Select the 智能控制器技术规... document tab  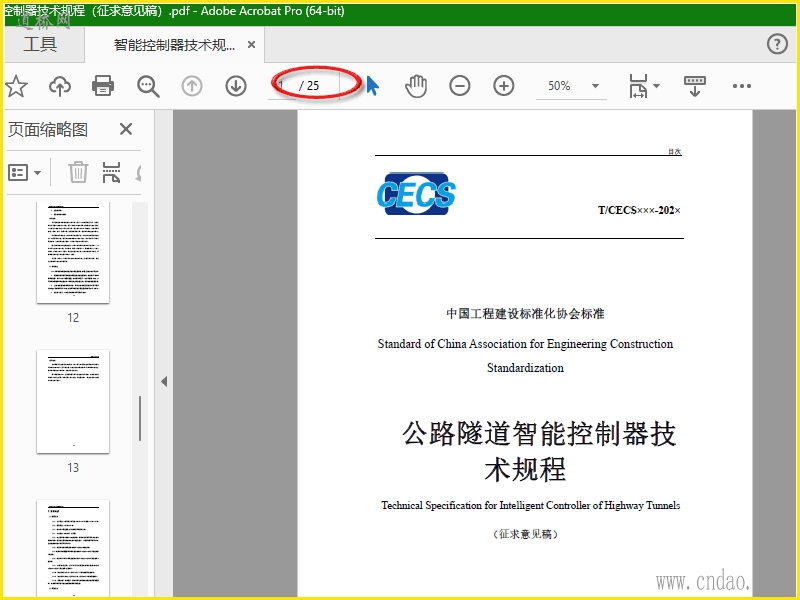point(174,45)
